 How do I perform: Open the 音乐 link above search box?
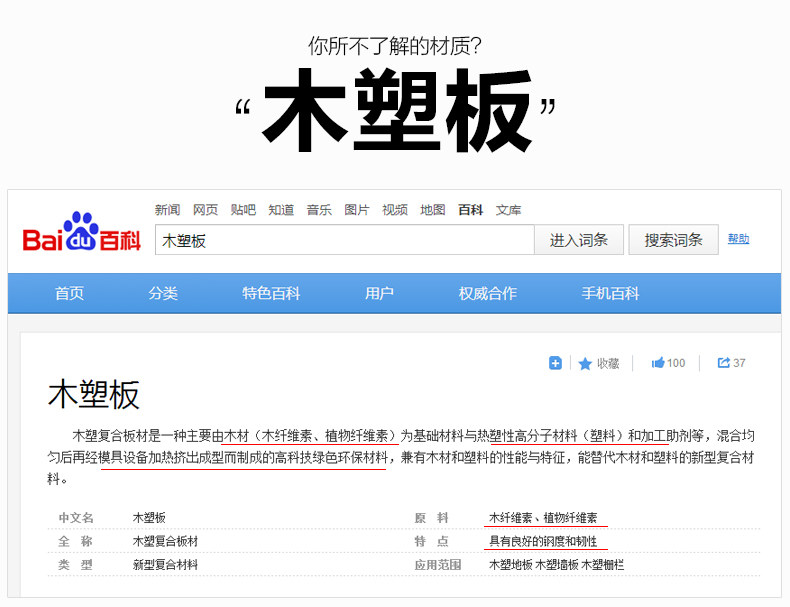click(319, 210)
